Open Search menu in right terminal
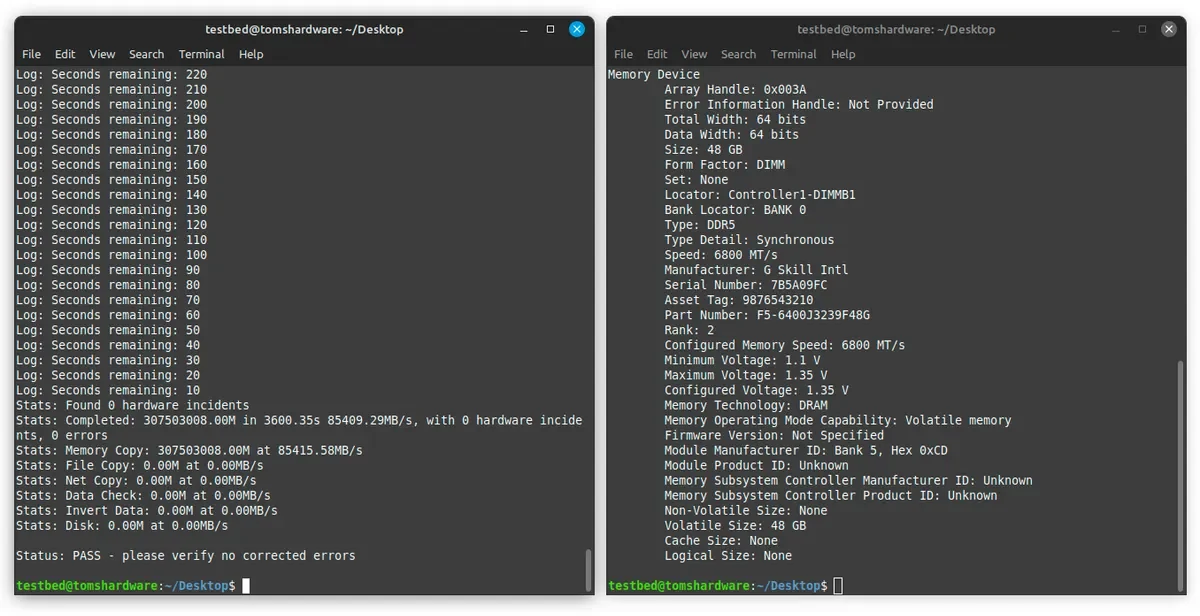 click(738, 54)
